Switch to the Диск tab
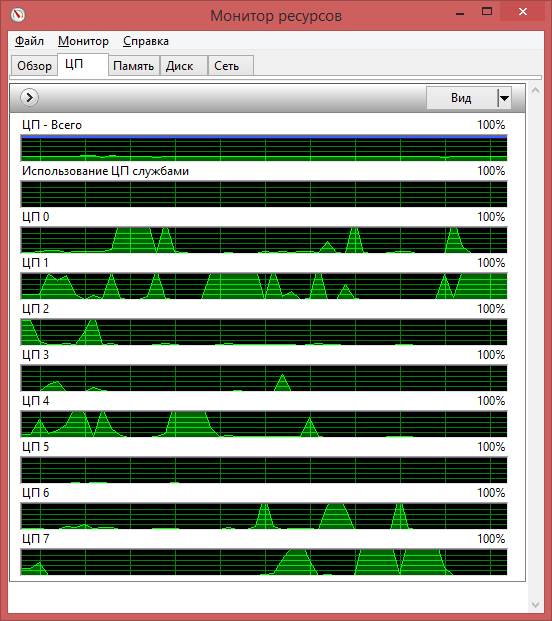This screenshot has width=552, height=621. click(x=184, y=66)
